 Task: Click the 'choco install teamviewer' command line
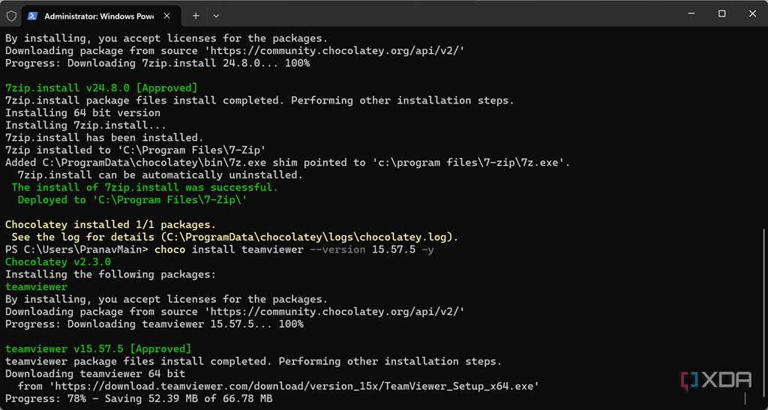[219, 250]
